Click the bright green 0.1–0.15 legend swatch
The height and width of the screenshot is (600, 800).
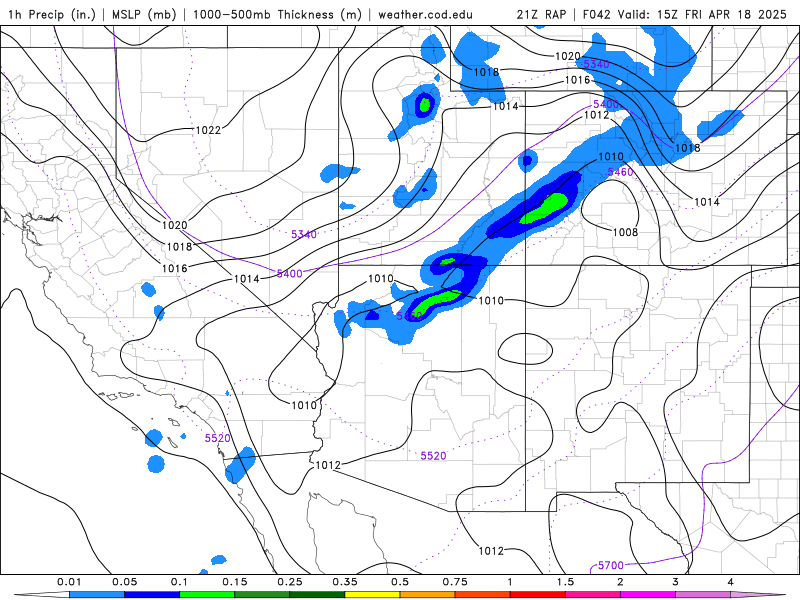pyautogui.click(x=207, y=595)
